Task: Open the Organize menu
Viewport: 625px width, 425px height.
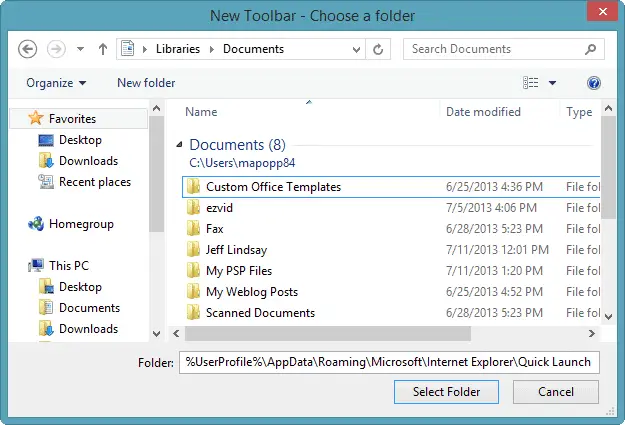Action: (56, 83)
